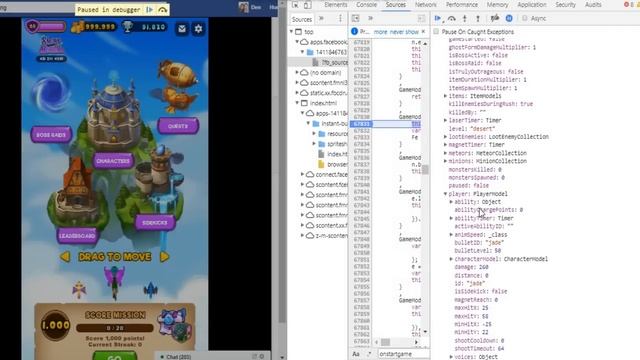Toggle the device toolbar icon

pos(308,5)
